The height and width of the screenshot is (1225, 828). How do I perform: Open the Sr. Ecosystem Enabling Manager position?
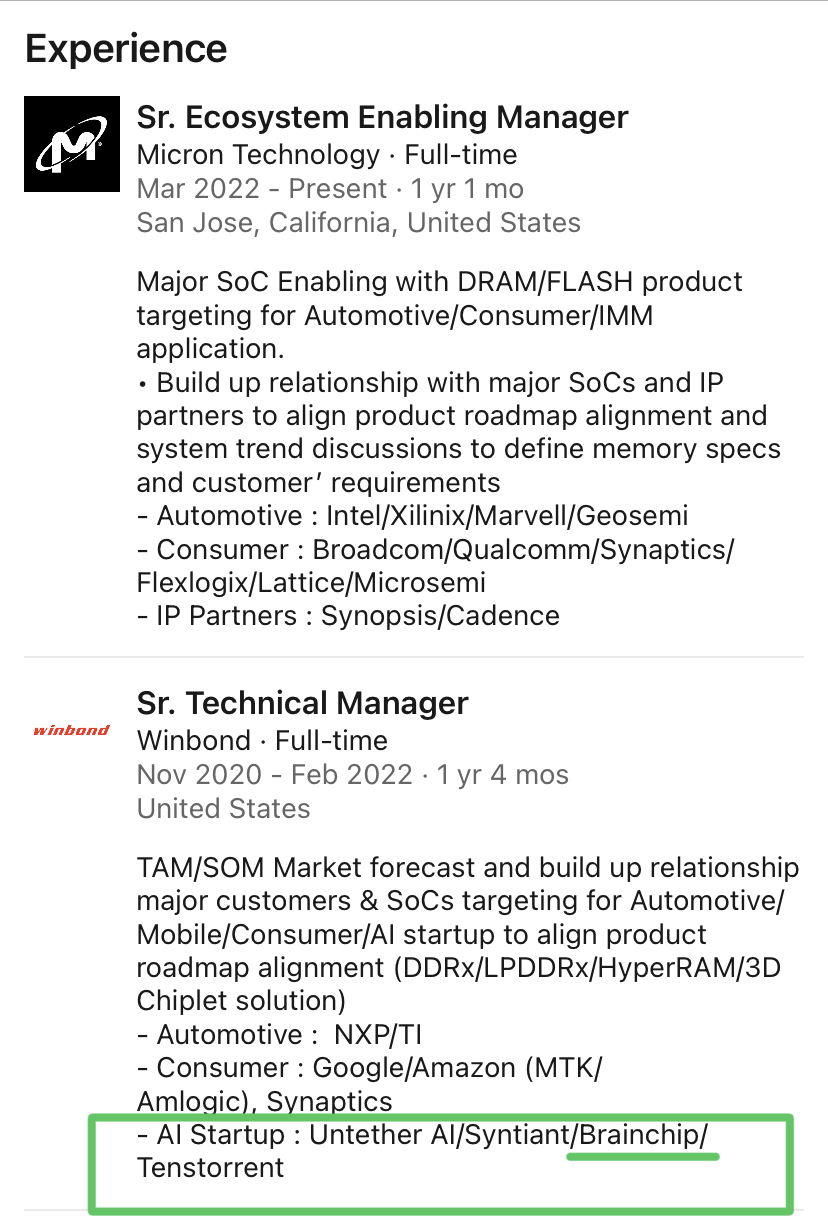[x=383, y=118]
